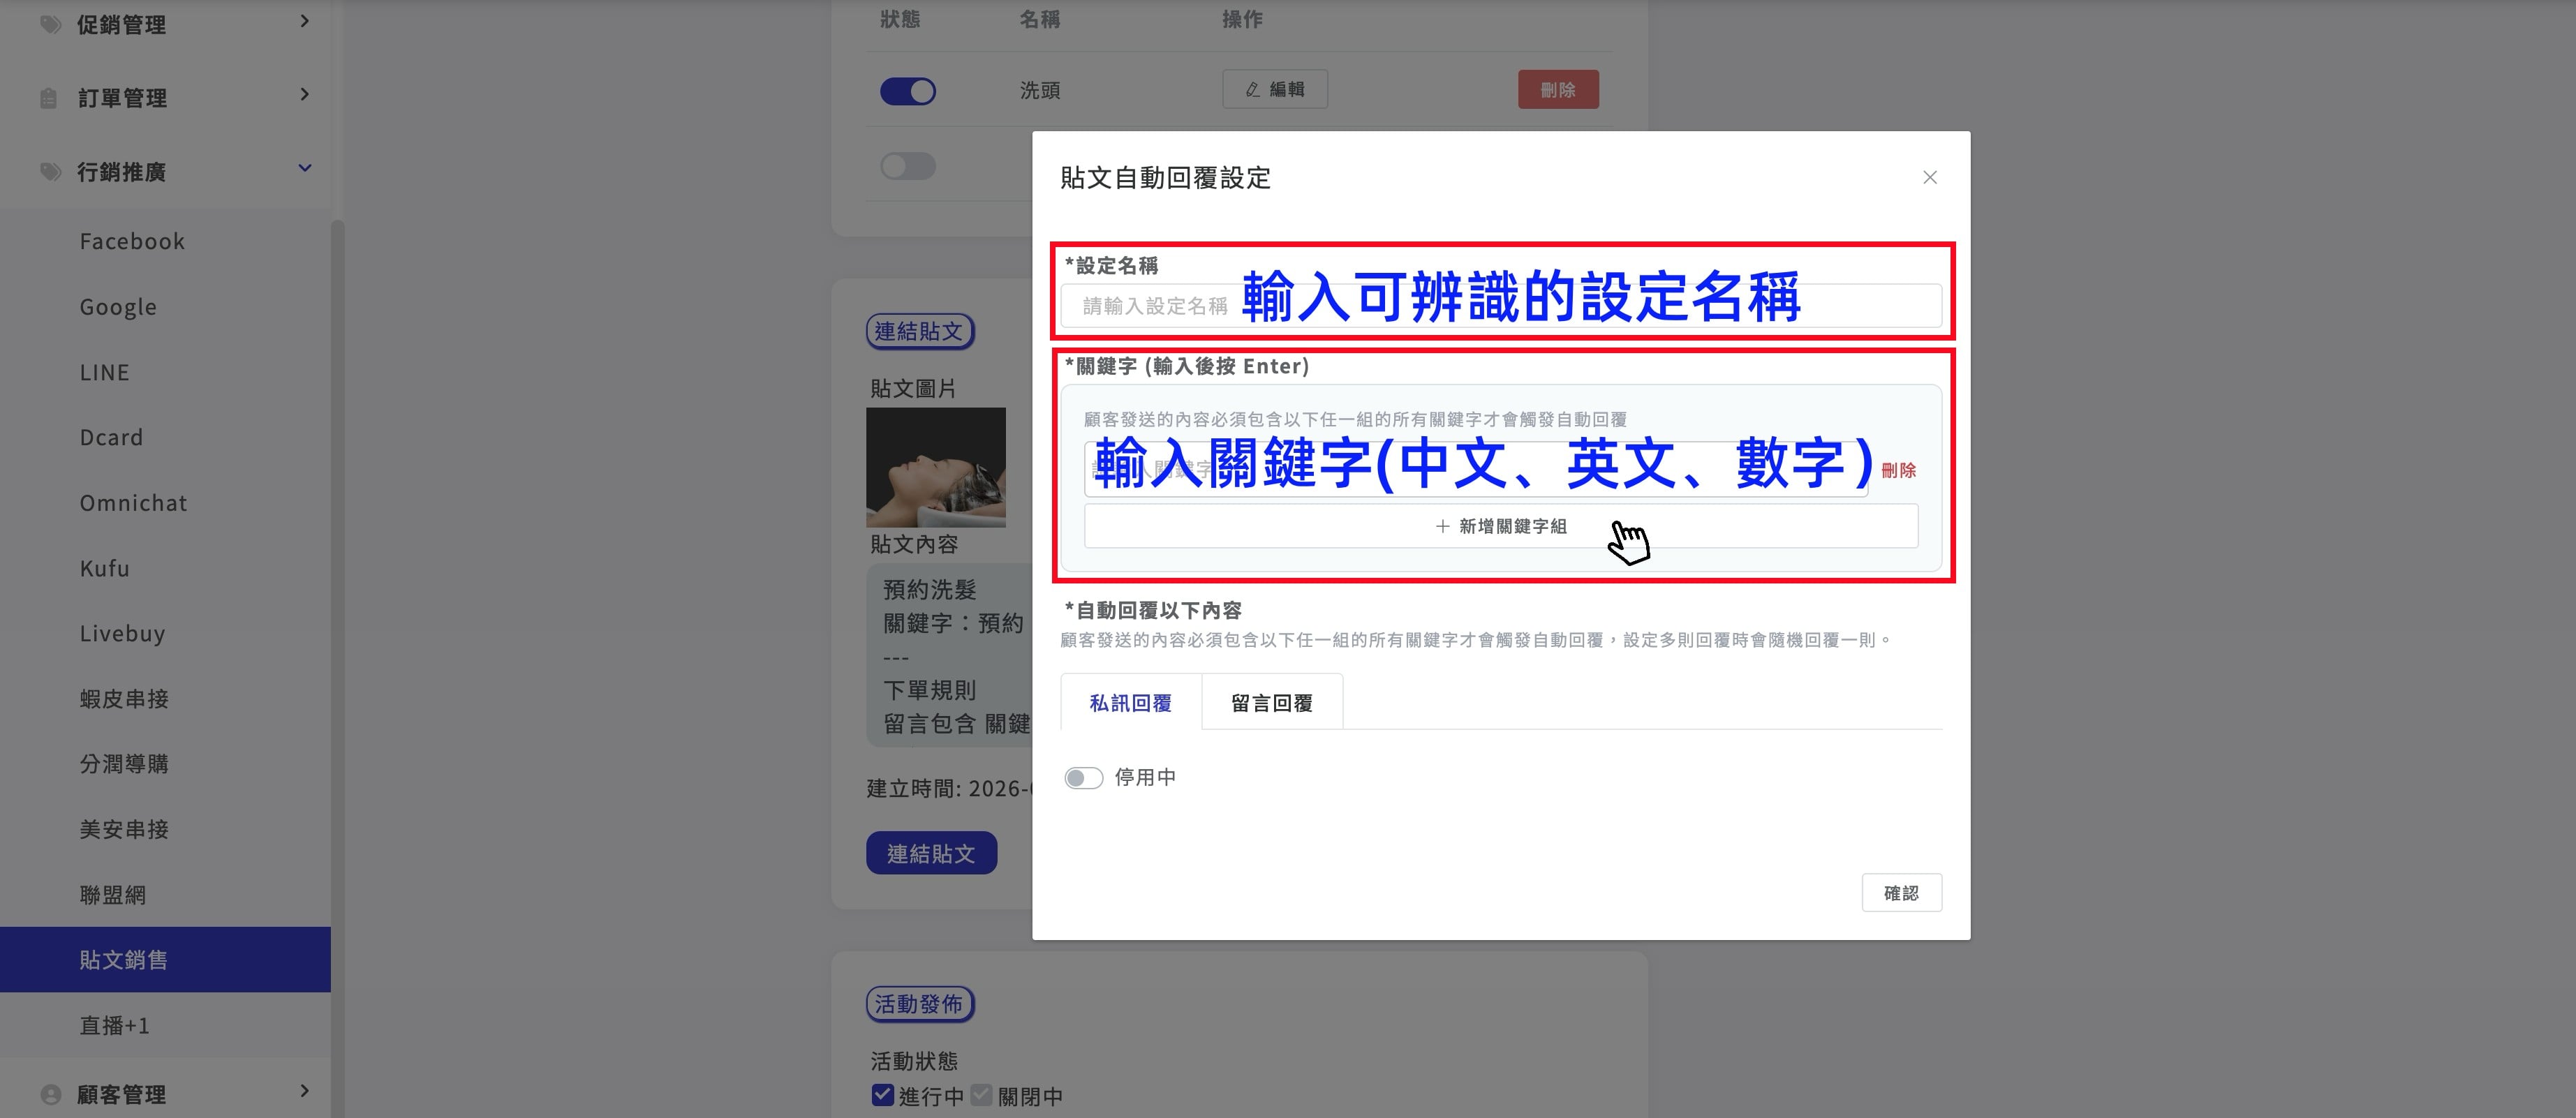This screenshot has height=1118, width=2576.
Task: Click the 促銷管理 tag icon in sidebar
Action: pos(50,24)
